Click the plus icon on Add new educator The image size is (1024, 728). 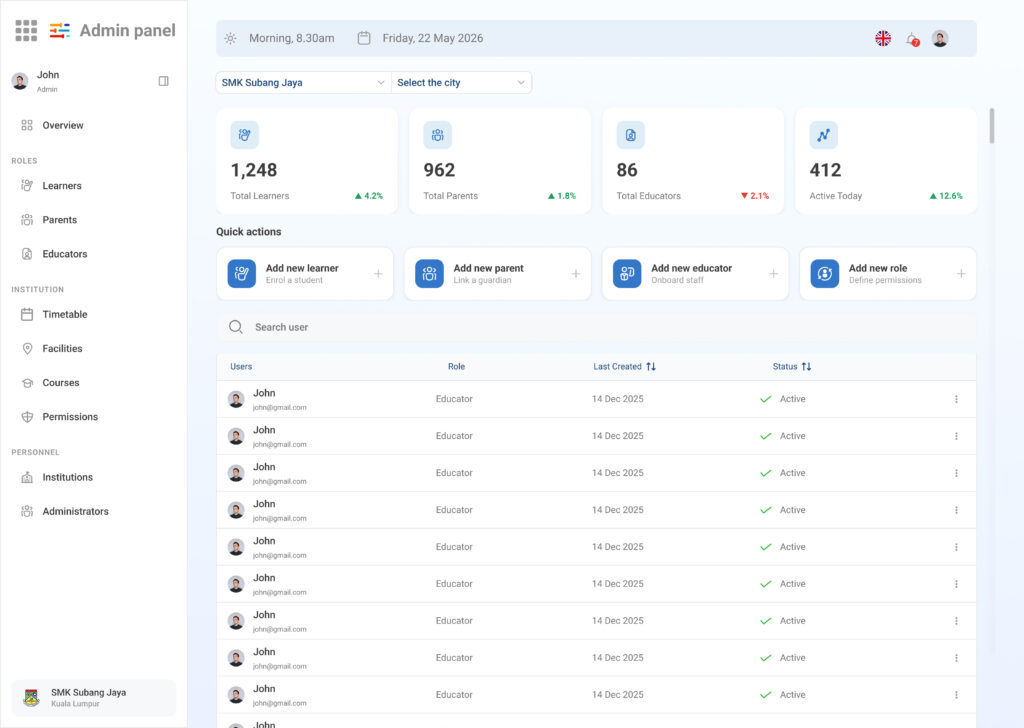coord(773,274)
